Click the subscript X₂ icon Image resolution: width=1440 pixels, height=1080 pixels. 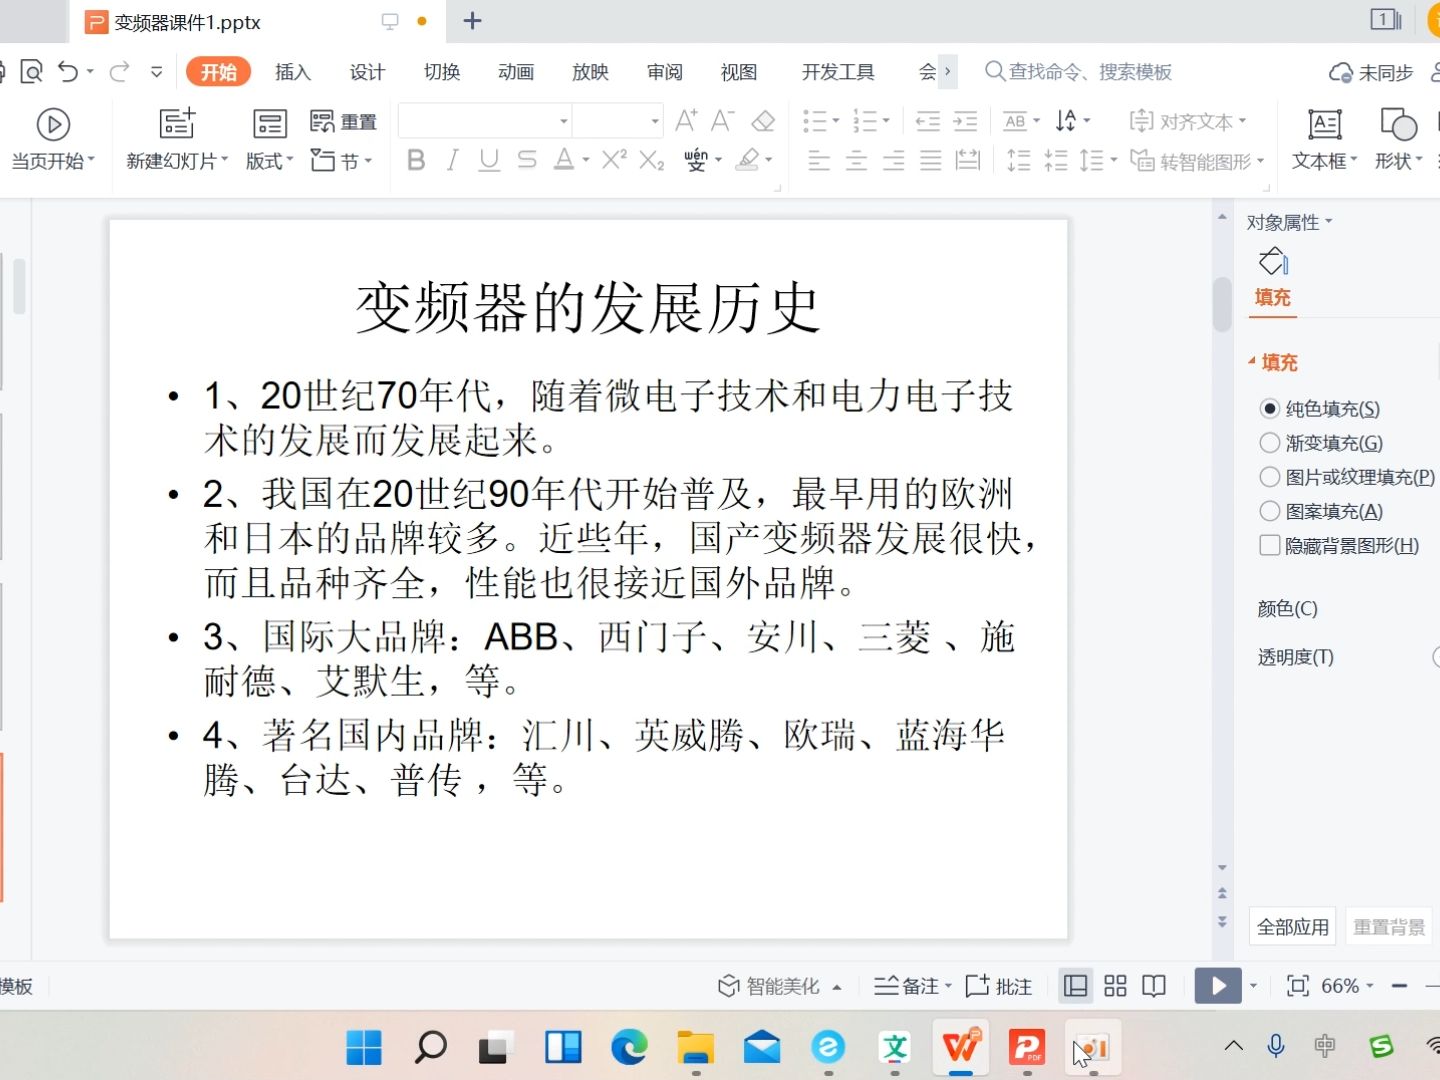coord(651,160)
